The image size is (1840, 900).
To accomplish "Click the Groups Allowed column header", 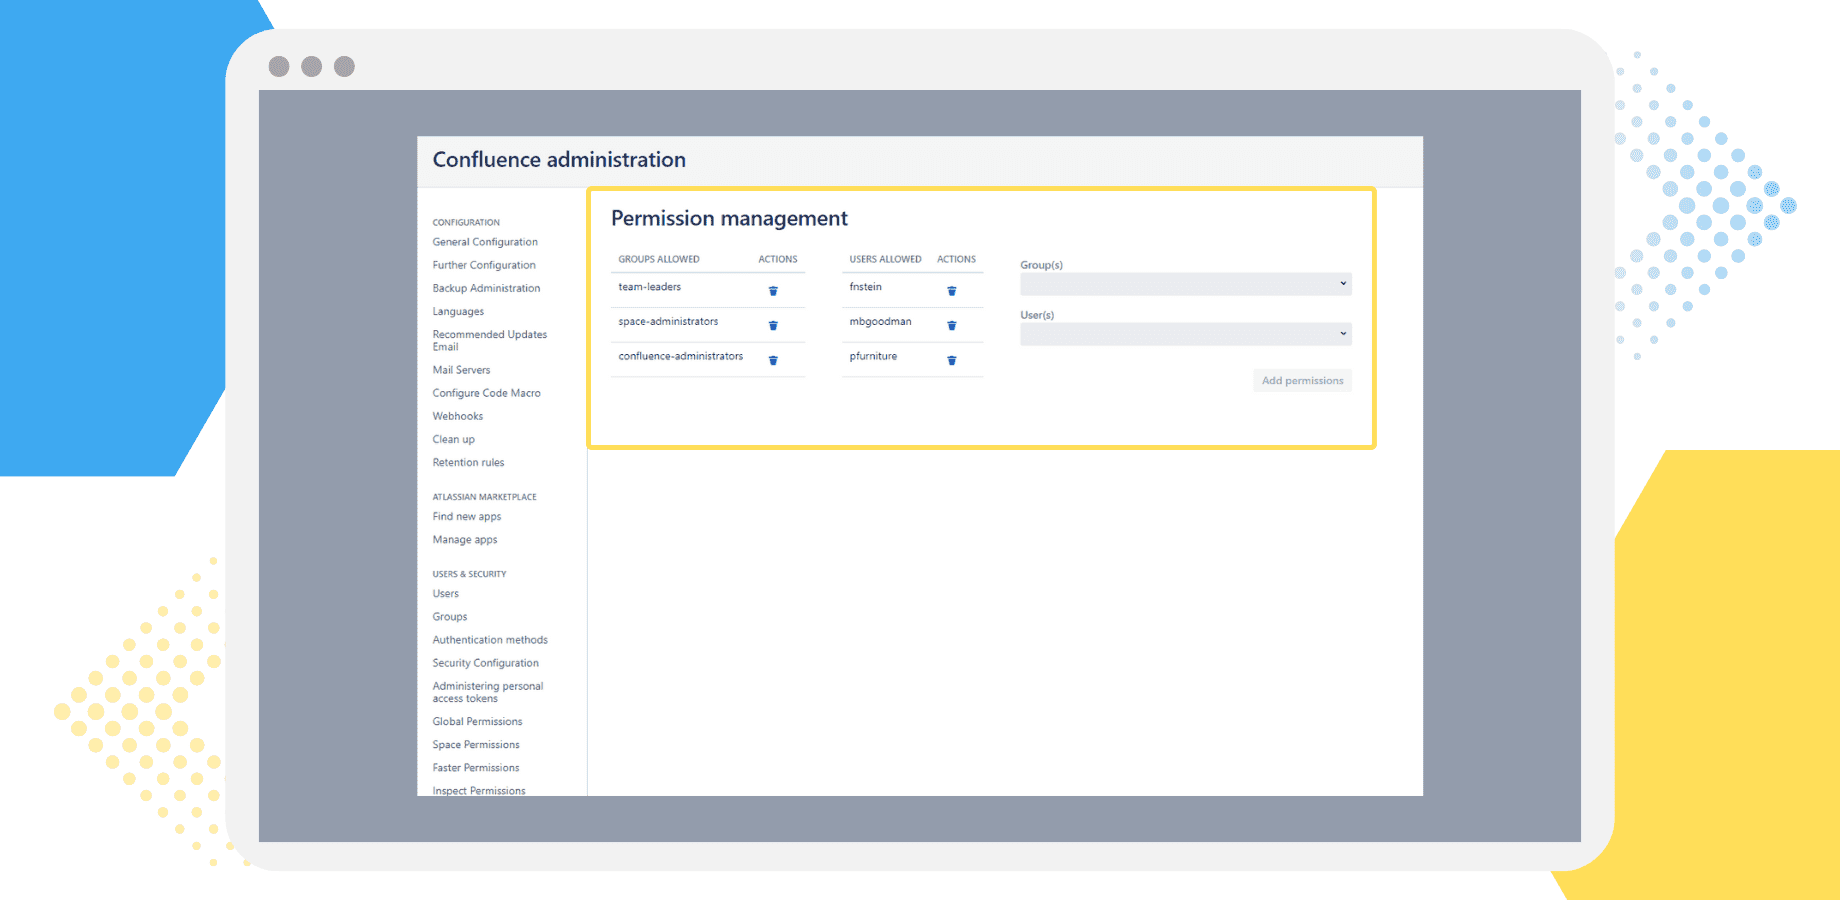I will pyautogui.click(x=659, y=259).
